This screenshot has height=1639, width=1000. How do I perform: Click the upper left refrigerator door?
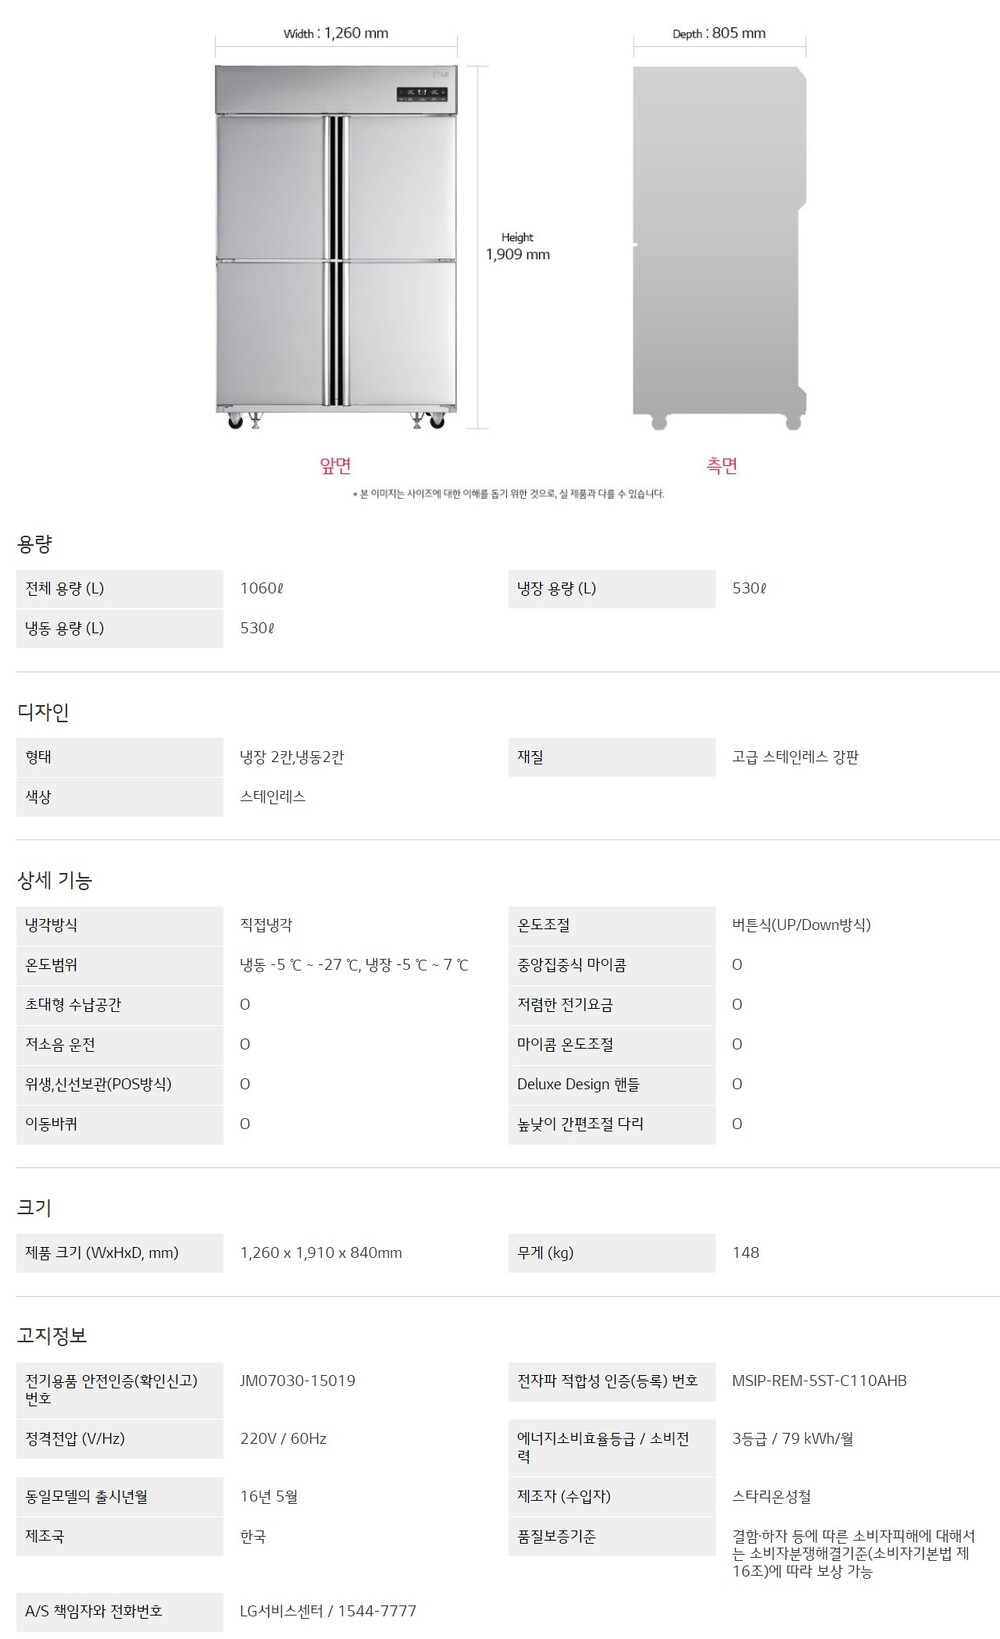[x=270, y=187]
